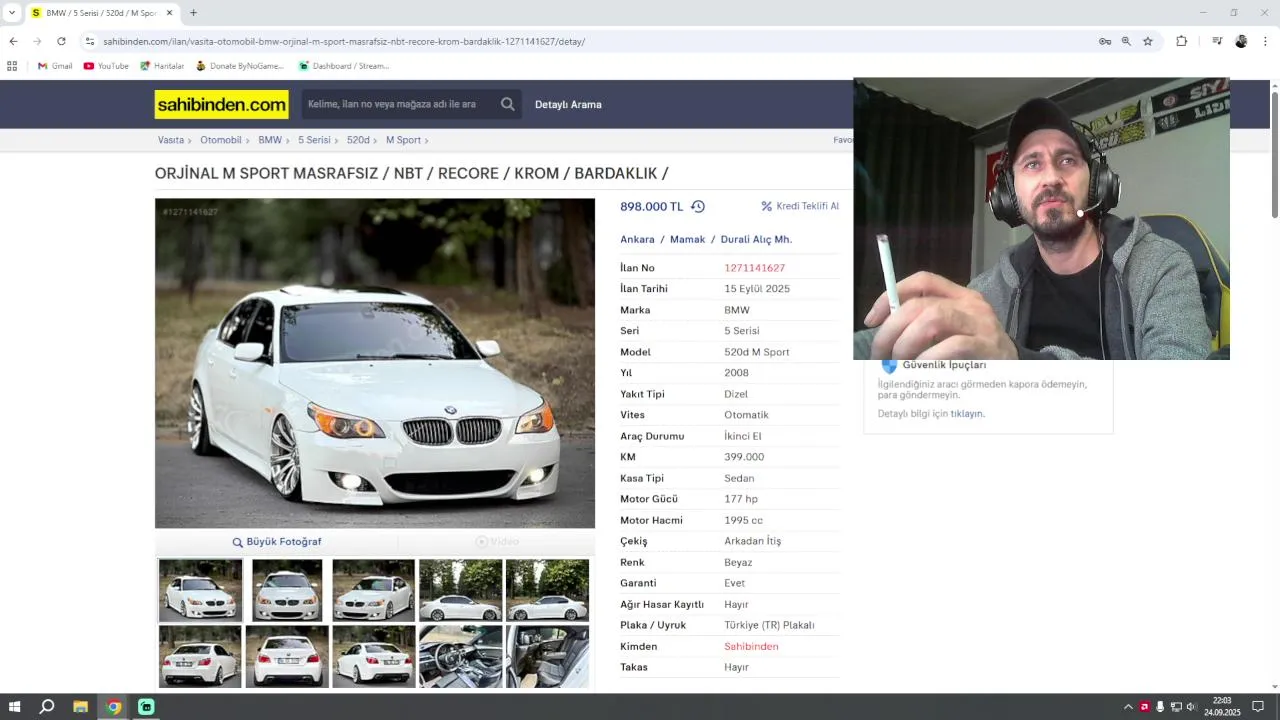This screenshot has height=720, width=1280.
Task: Open the Chrome profile avatar
Action: pyautogui.click(x=1241, y=41)
